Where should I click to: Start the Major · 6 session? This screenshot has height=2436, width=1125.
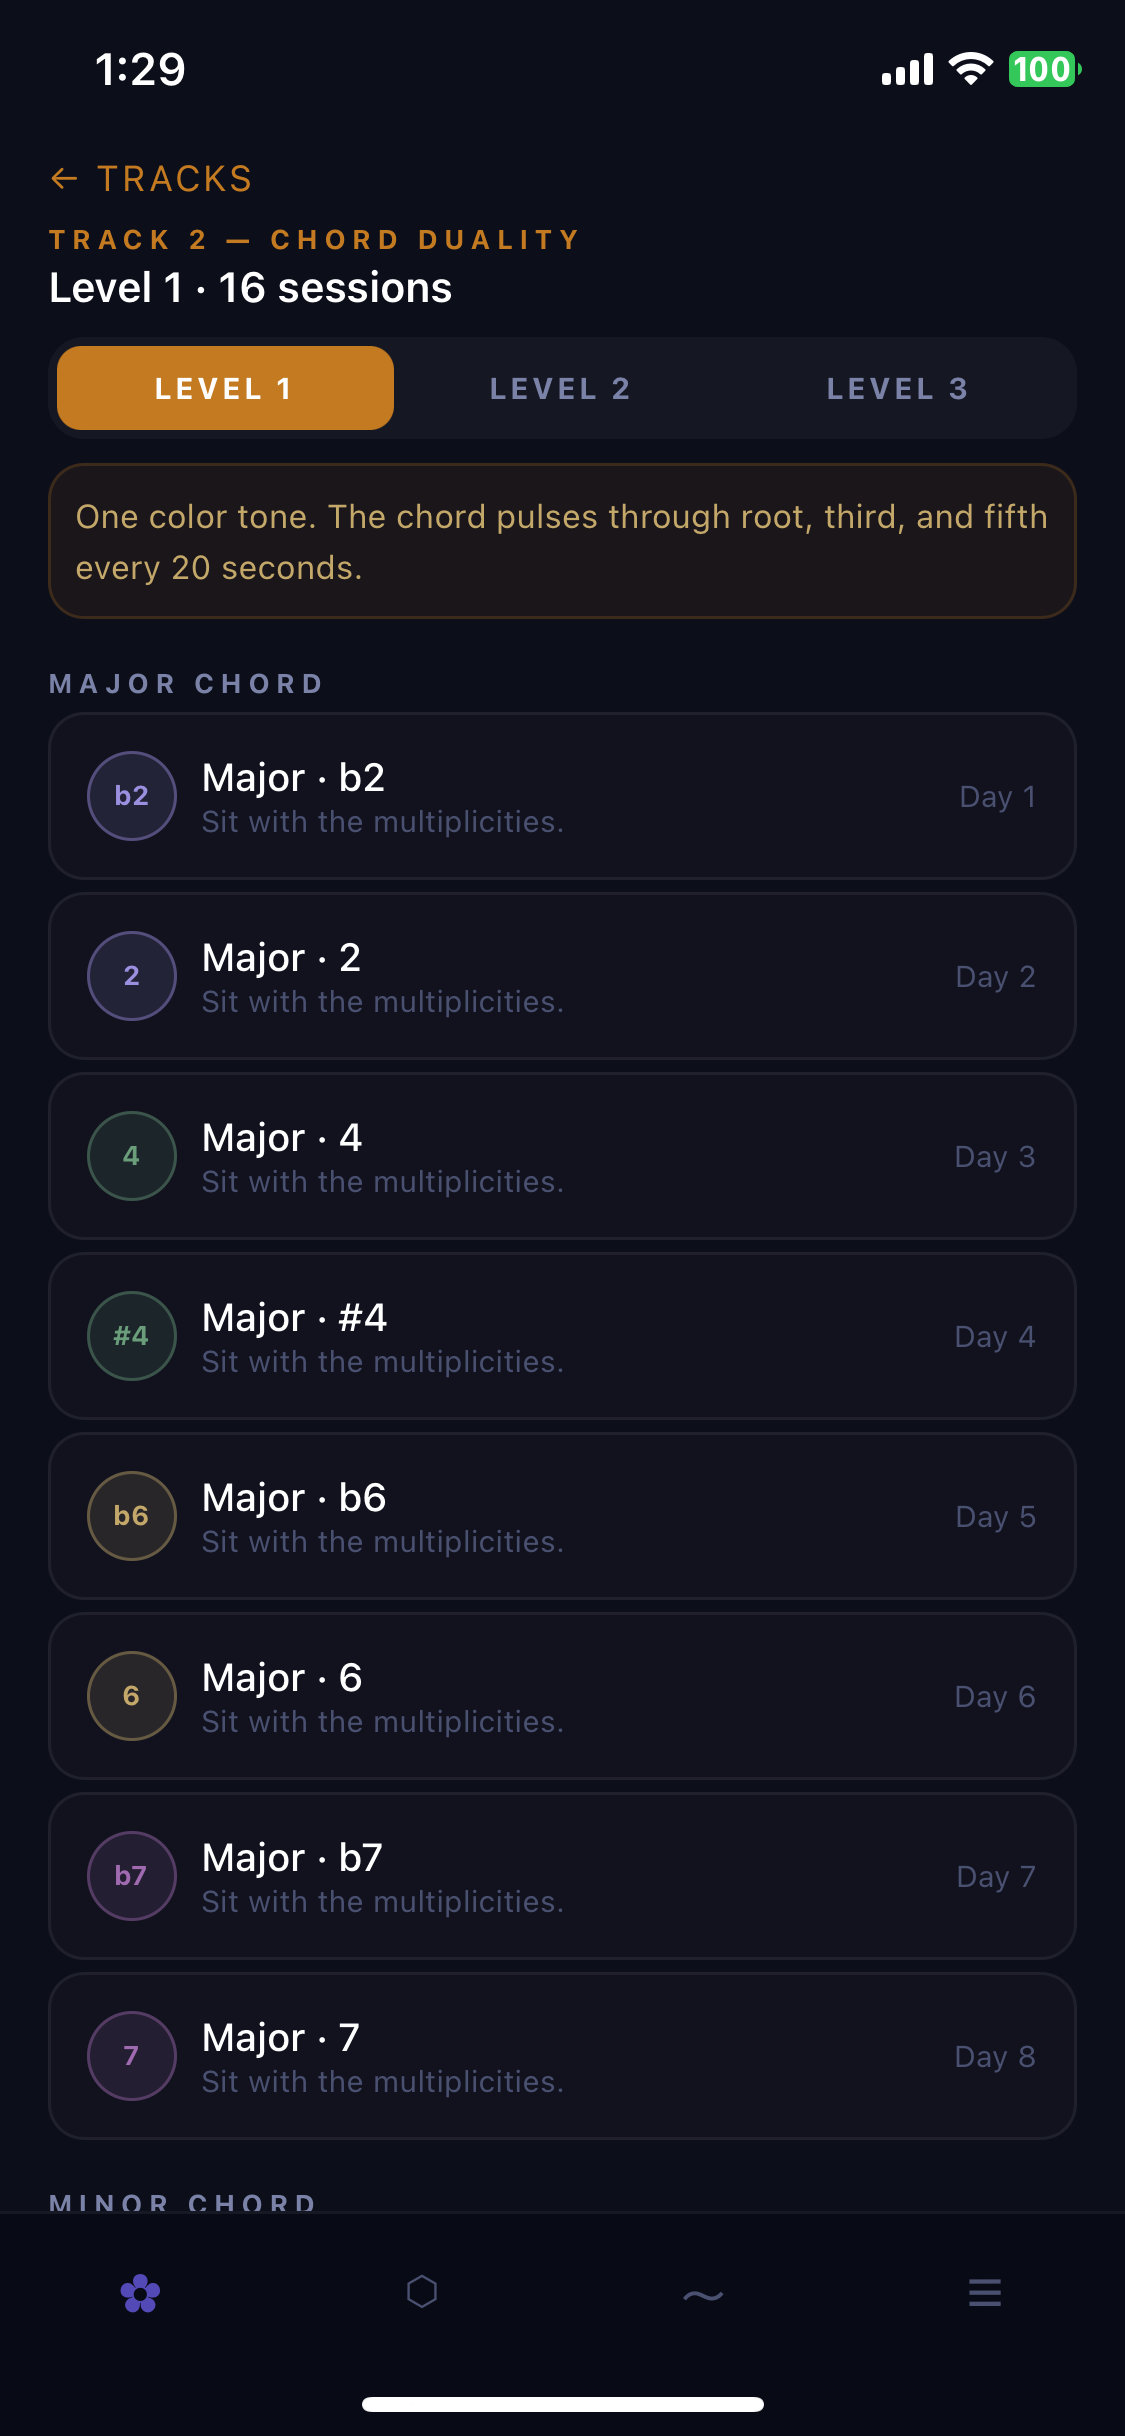(561, 1696)
